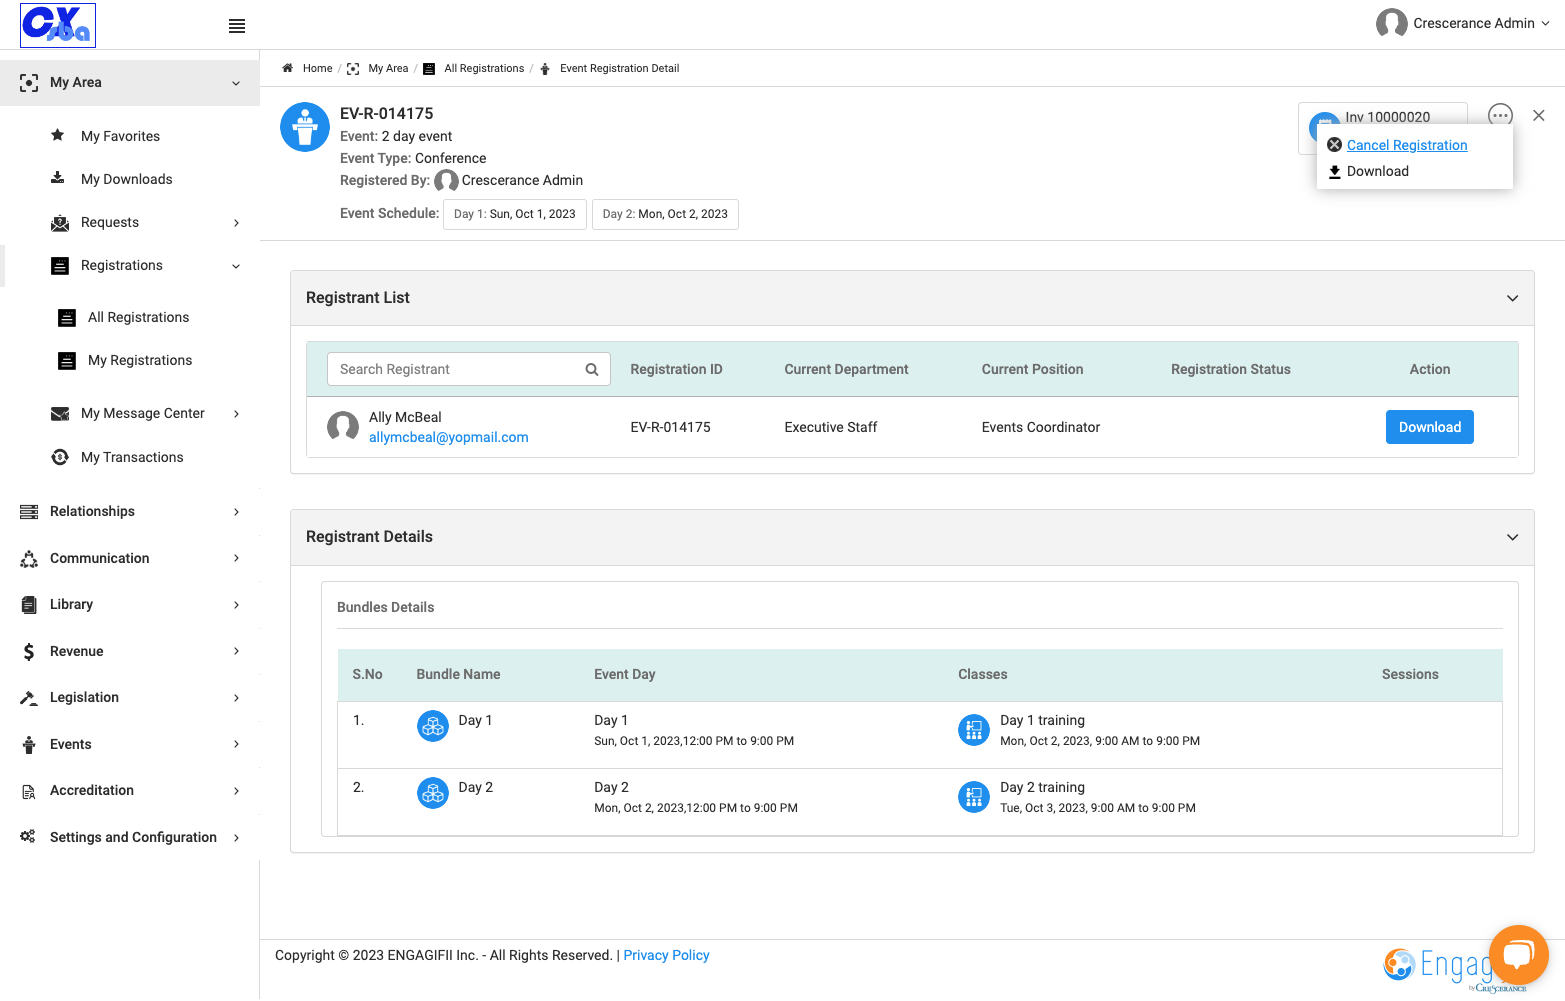1565x1001 pixels.
Task: Click the Home breadcrumb icon
Action: pyautogui.click(x=287, y=68)
